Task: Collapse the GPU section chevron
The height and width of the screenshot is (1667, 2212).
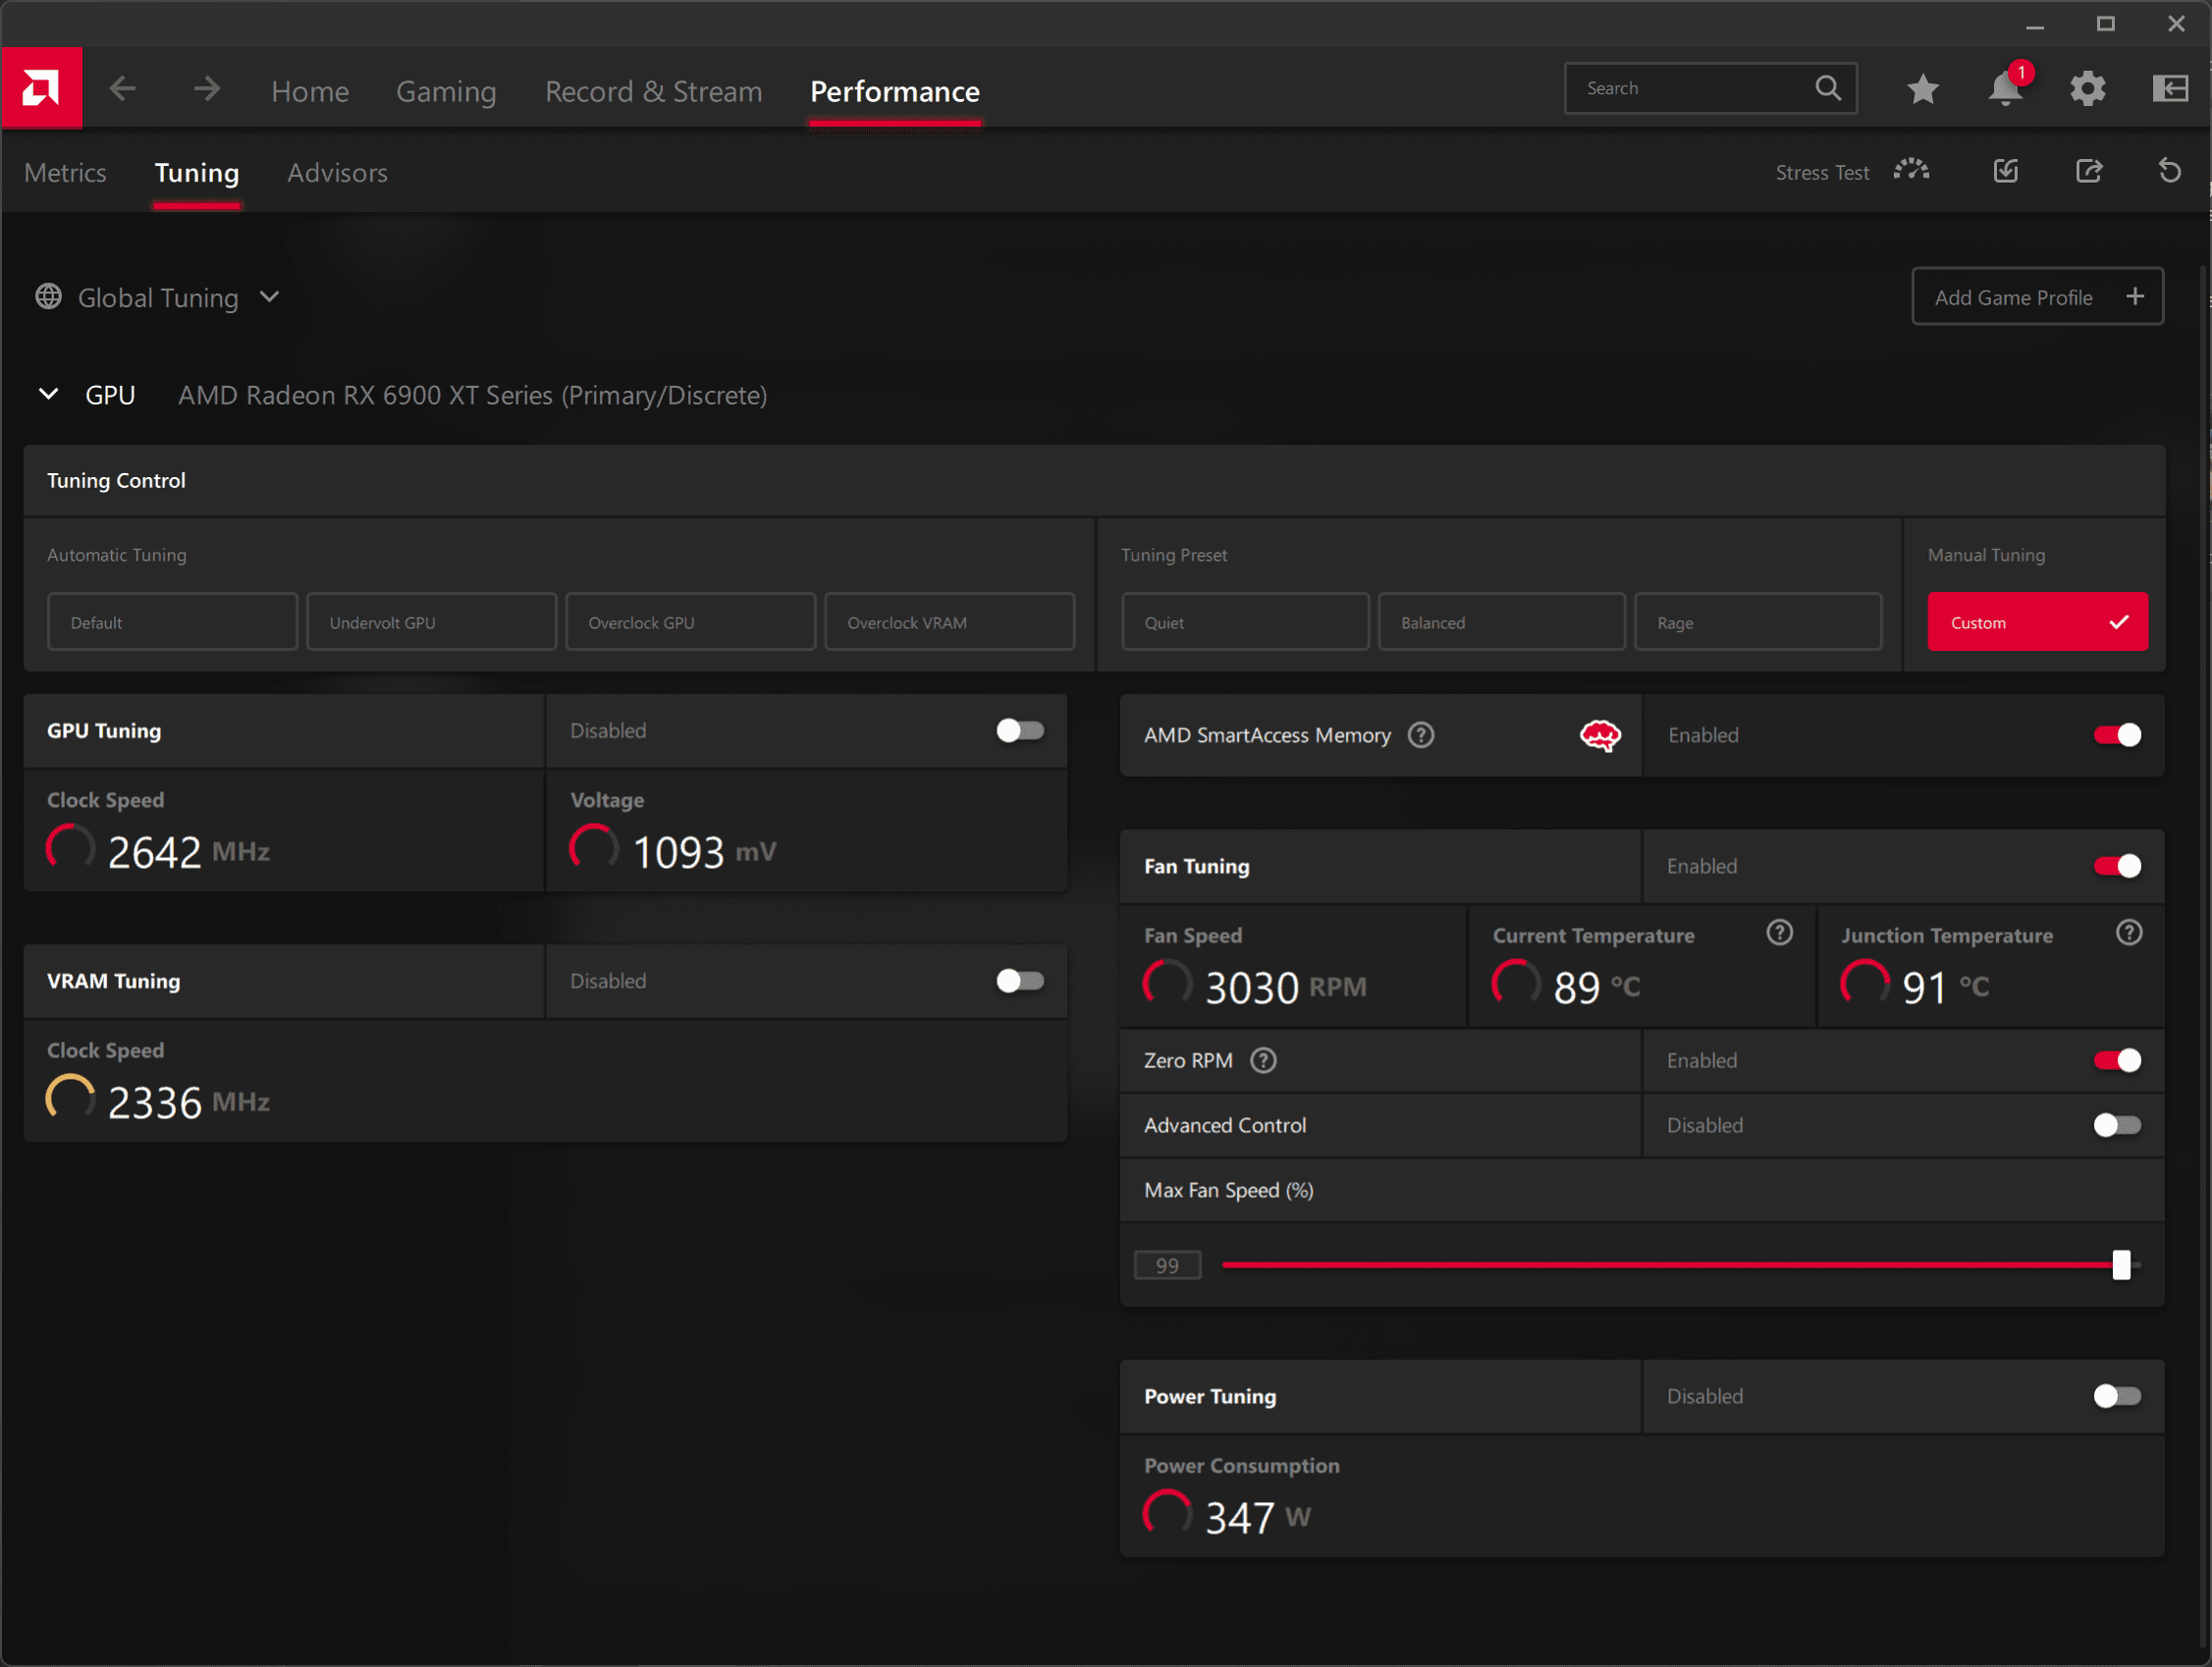Action: click(48, 394)
